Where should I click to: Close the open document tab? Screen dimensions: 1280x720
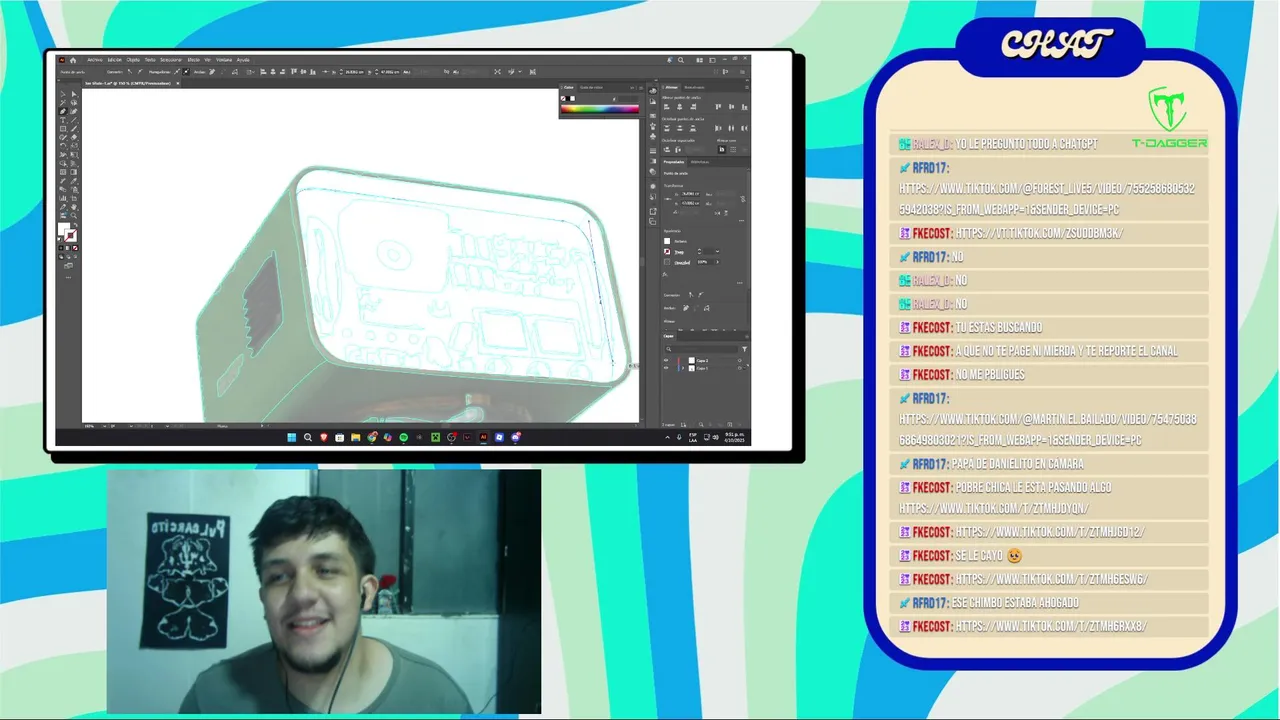coord(177,83)
